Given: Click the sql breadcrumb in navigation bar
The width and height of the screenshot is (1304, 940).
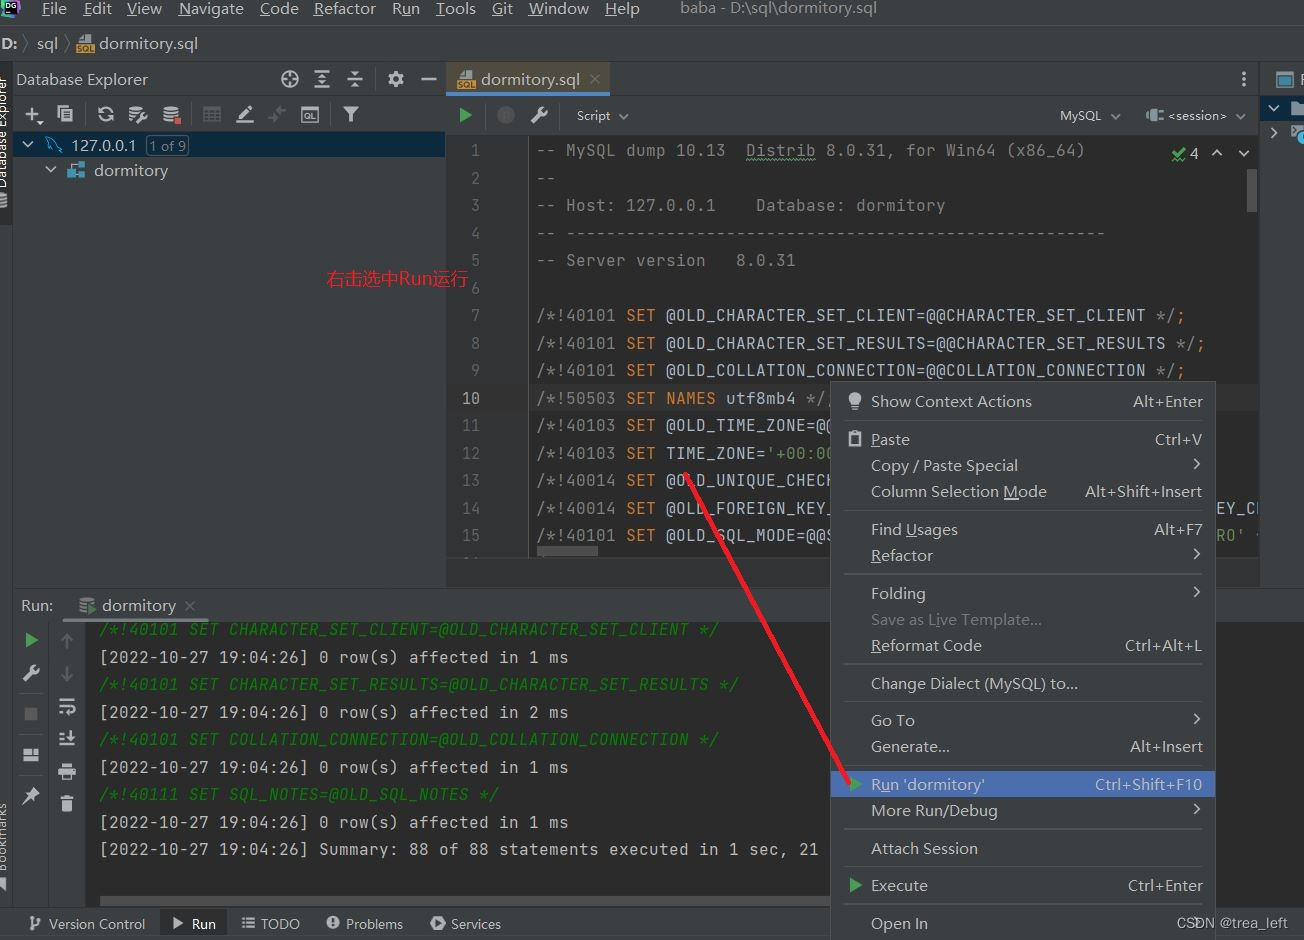Looking at the screenshot, I should 47,43.
